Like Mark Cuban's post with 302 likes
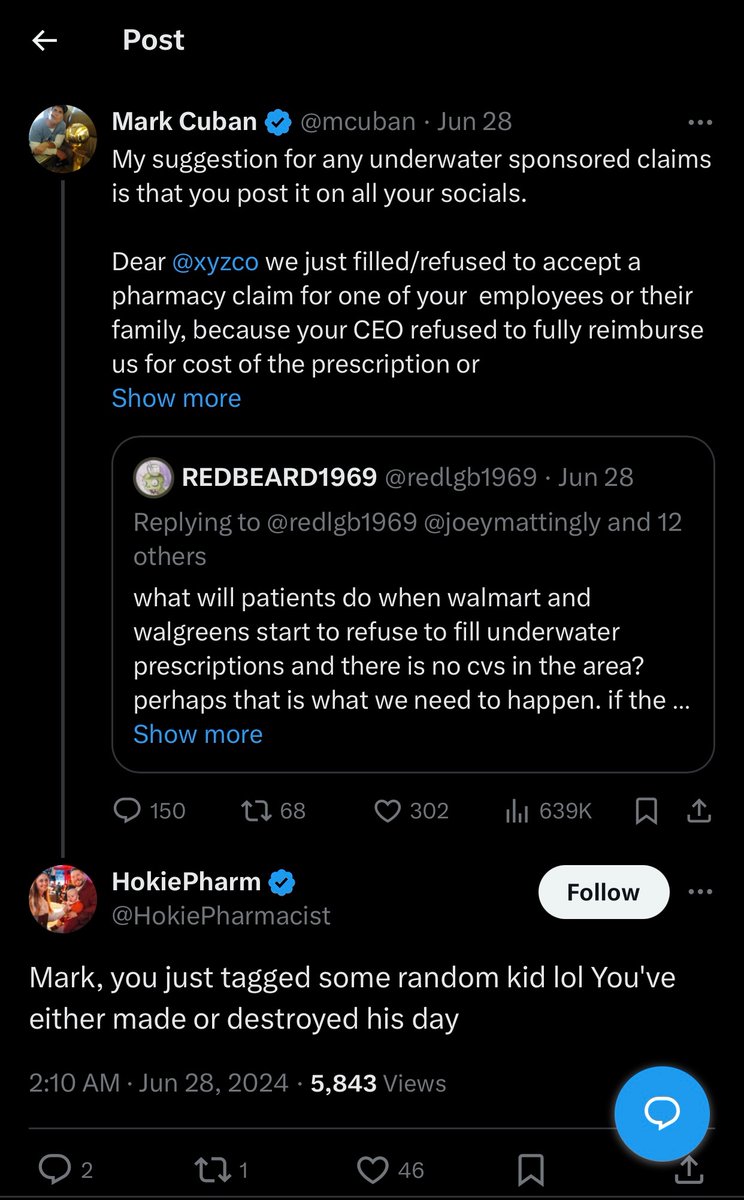Image resolution: width=744 pixels, height=1200 pixels. pos(411,810)
